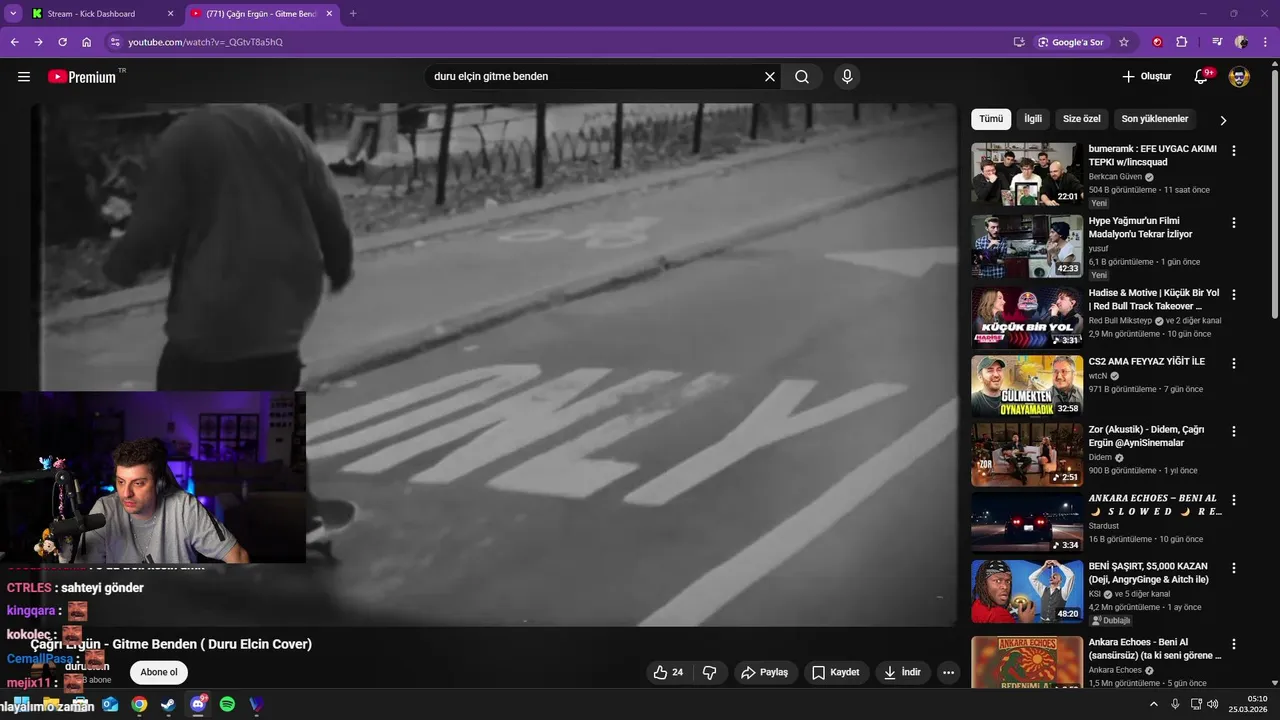Open Spotify from the taskbar
The height and width of the screenshot is (720, 1280).
tap(227, 704)
